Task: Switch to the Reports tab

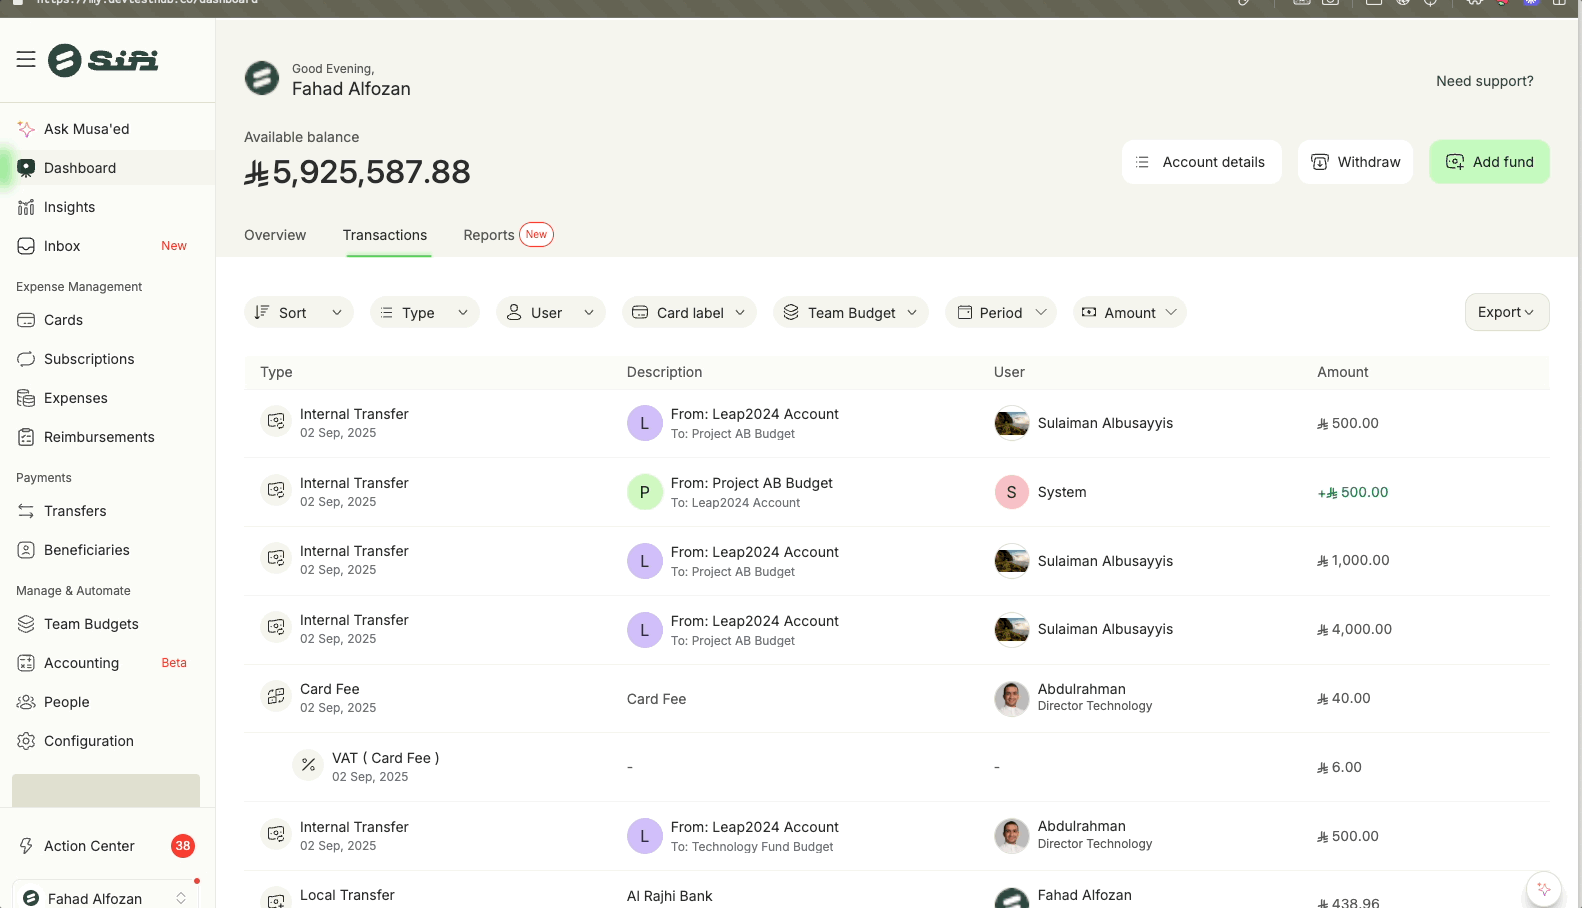Action: [x=489, y=235]
